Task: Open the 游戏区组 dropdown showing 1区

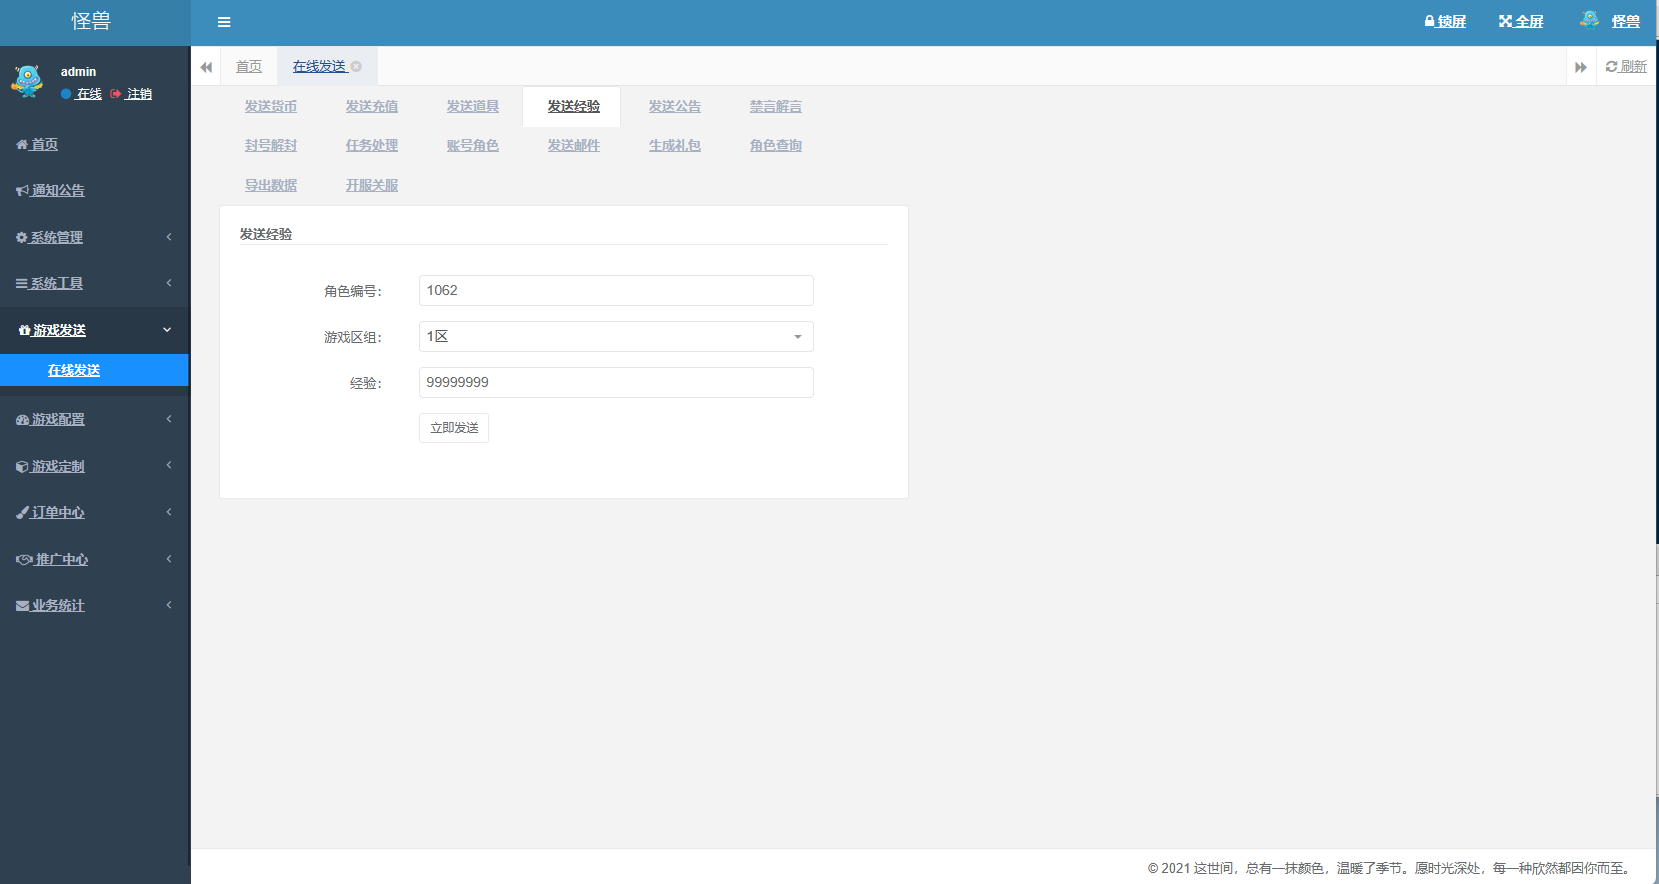Action: 616,337
